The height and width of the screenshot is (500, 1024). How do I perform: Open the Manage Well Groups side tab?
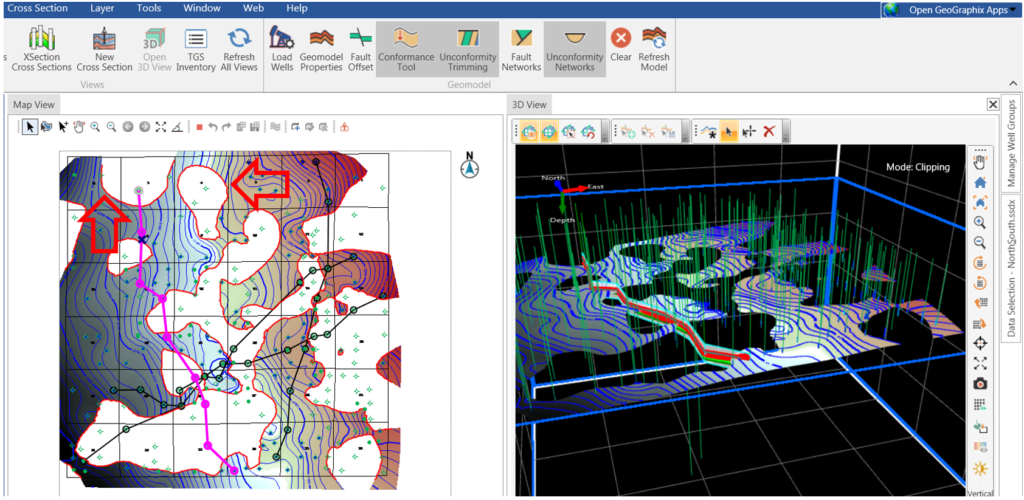(1011, 144)
